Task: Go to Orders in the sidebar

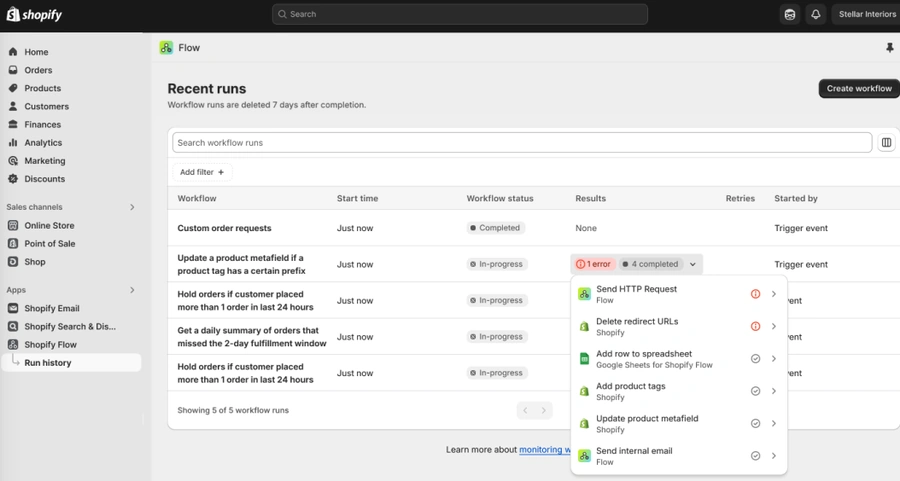Action: pyautogui.click(x=38, y=70)
